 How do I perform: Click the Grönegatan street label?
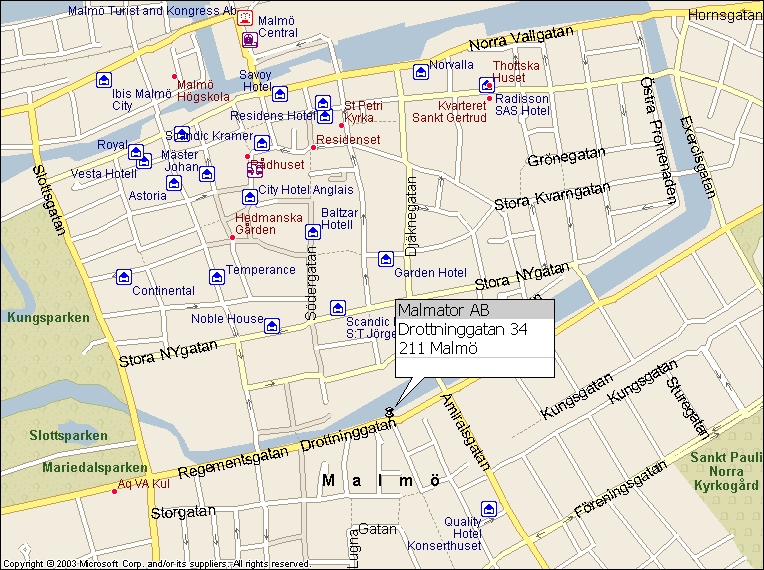click(566, 156)
